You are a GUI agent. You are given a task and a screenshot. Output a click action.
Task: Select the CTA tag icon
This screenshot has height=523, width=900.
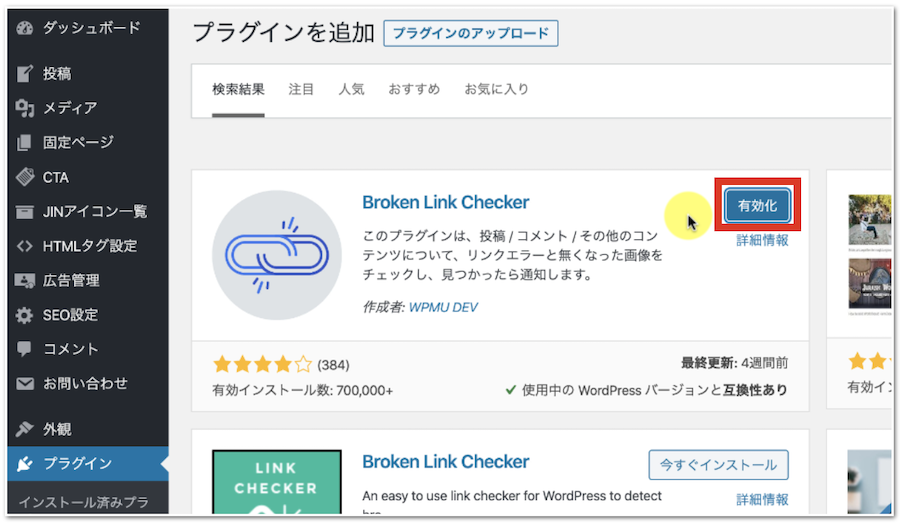tap(25, 177)
